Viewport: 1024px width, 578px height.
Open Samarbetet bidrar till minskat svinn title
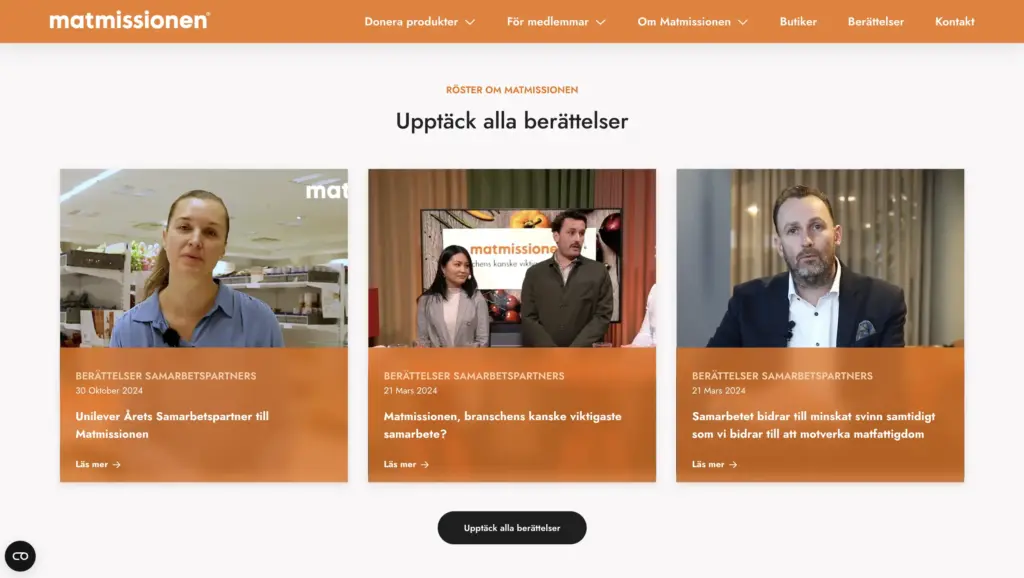point(813,425)
